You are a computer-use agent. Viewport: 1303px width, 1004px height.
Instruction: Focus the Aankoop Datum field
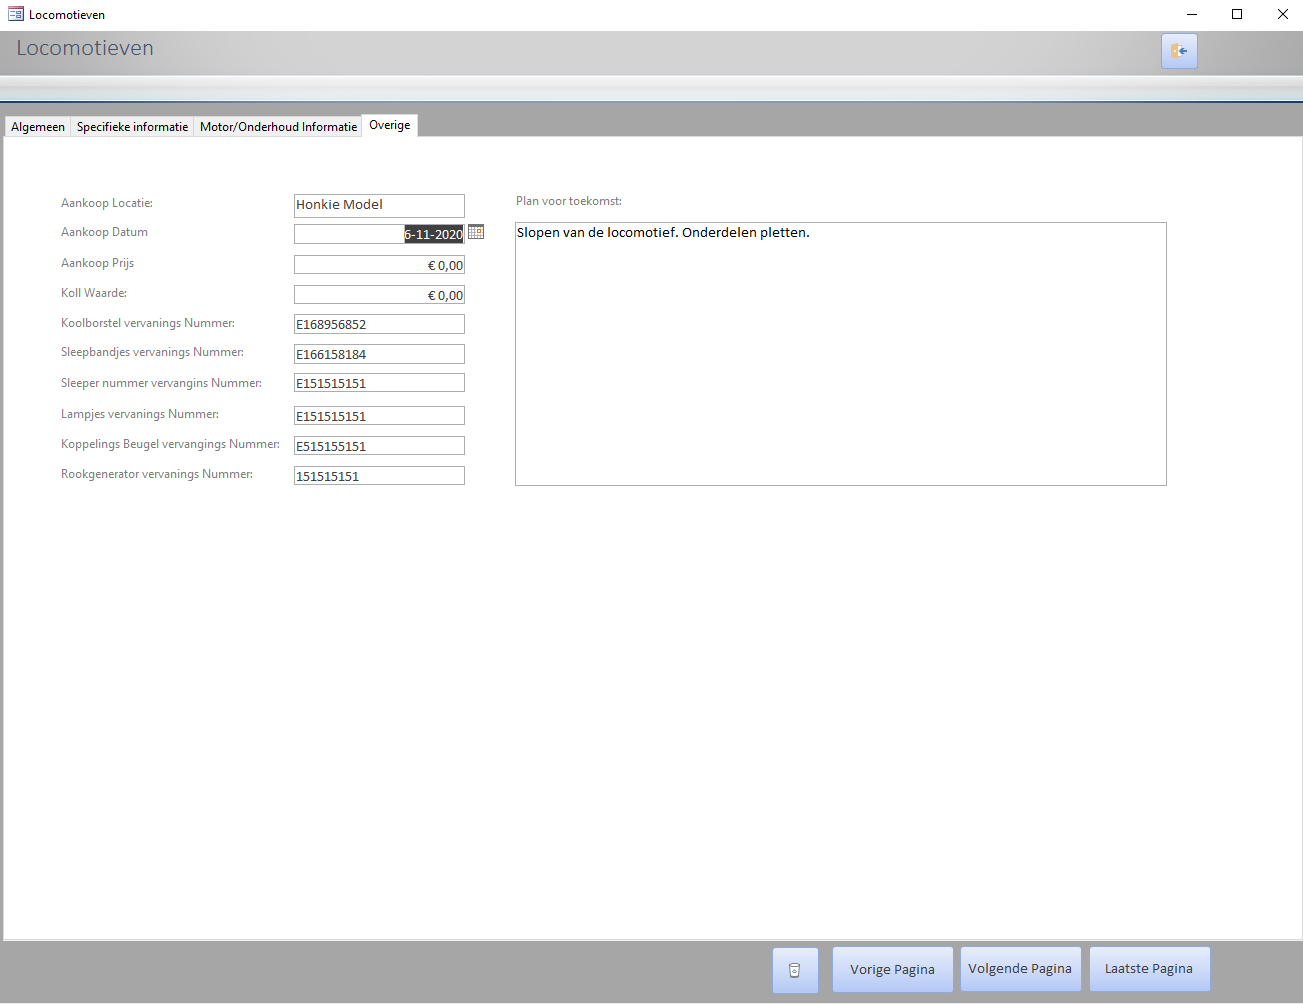click(379, 234)
